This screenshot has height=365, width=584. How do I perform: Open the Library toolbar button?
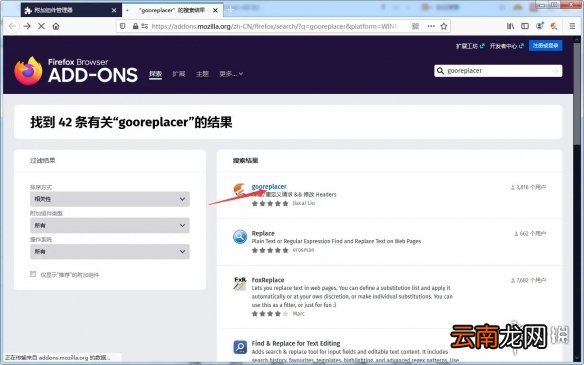(x=510, y=26)
